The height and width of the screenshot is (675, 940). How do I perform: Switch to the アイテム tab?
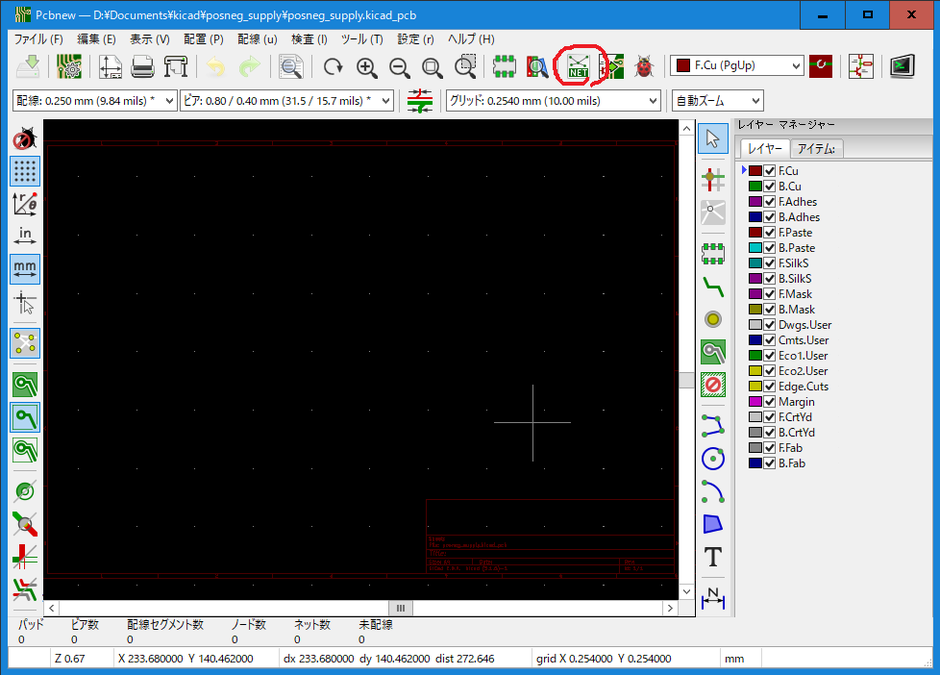817,149
